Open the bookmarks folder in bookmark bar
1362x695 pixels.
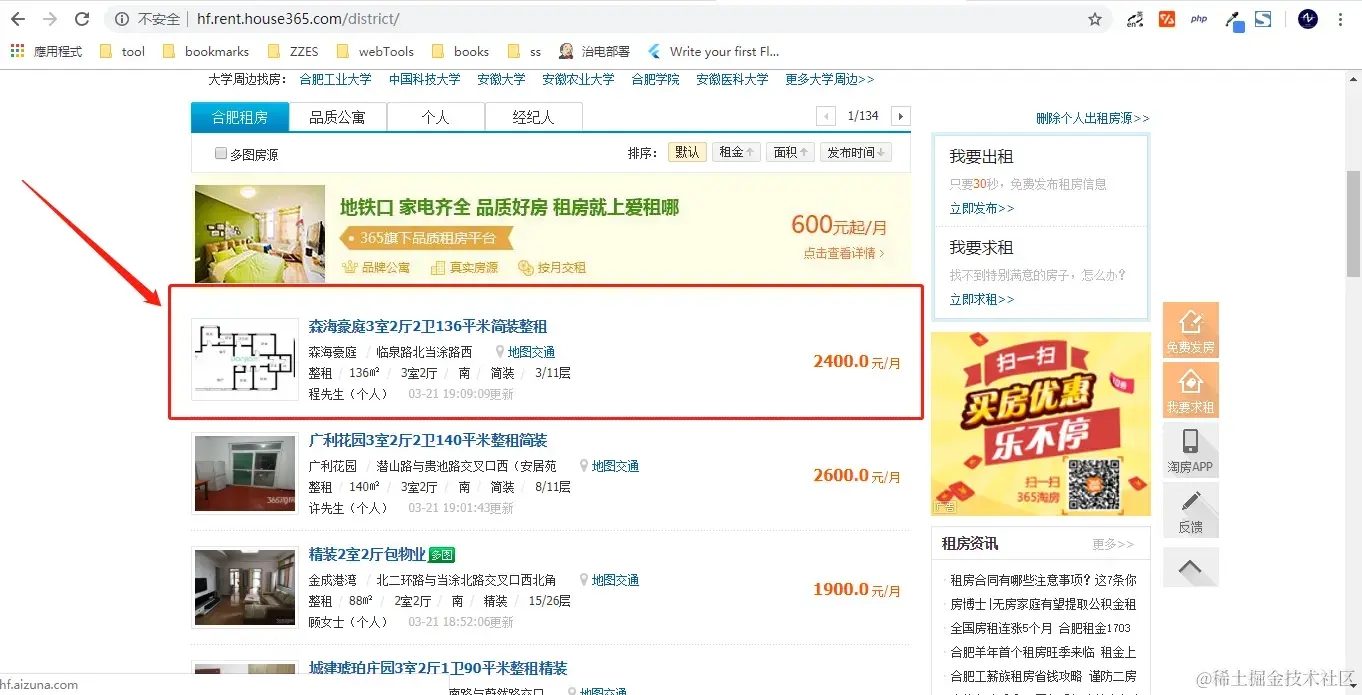[205, 51]
